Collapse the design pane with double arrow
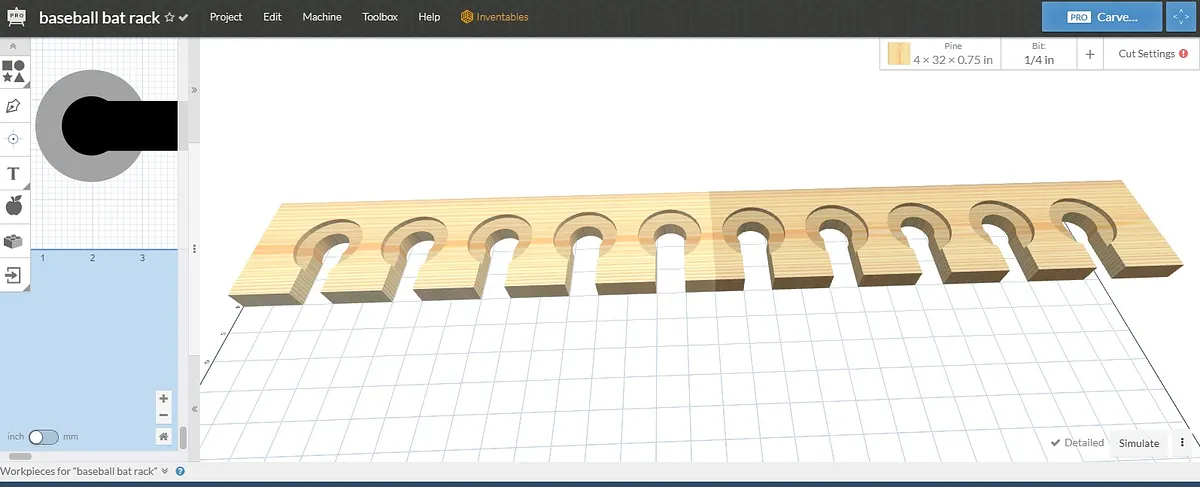 click(193, 90)
